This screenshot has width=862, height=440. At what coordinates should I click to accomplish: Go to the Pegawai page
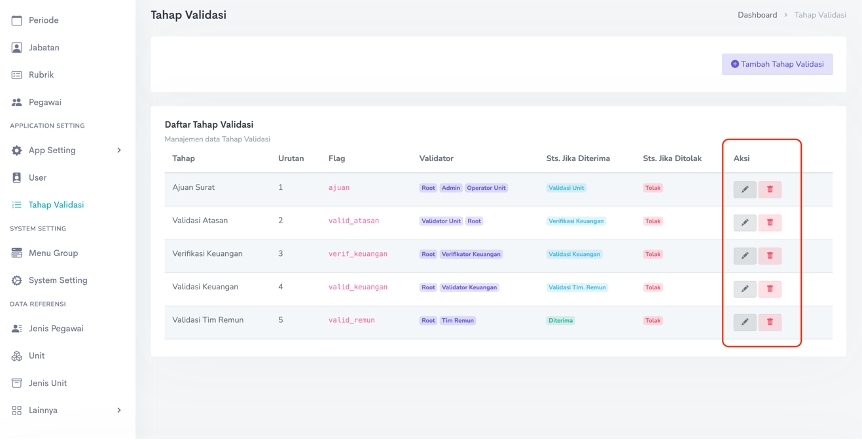point(44,102)
